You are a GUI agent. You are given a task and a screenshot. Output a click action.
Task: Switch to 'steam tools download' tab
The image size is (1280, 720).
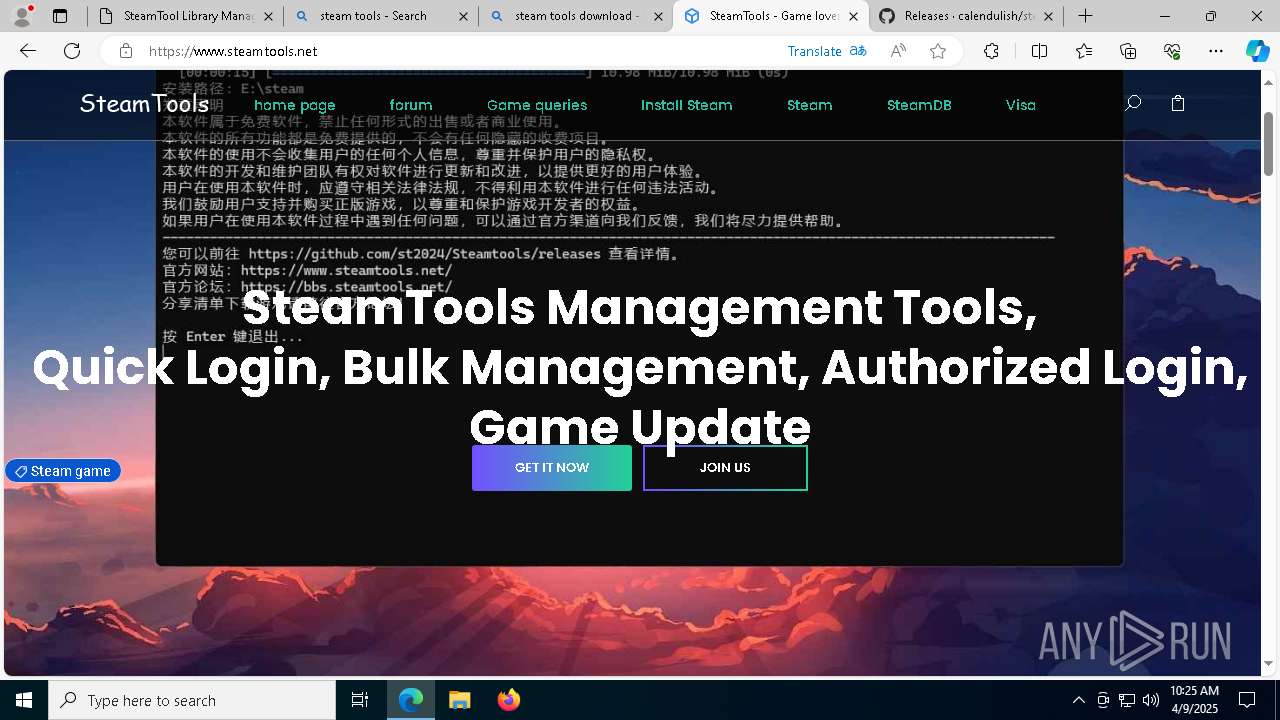(x=575, y=16)
